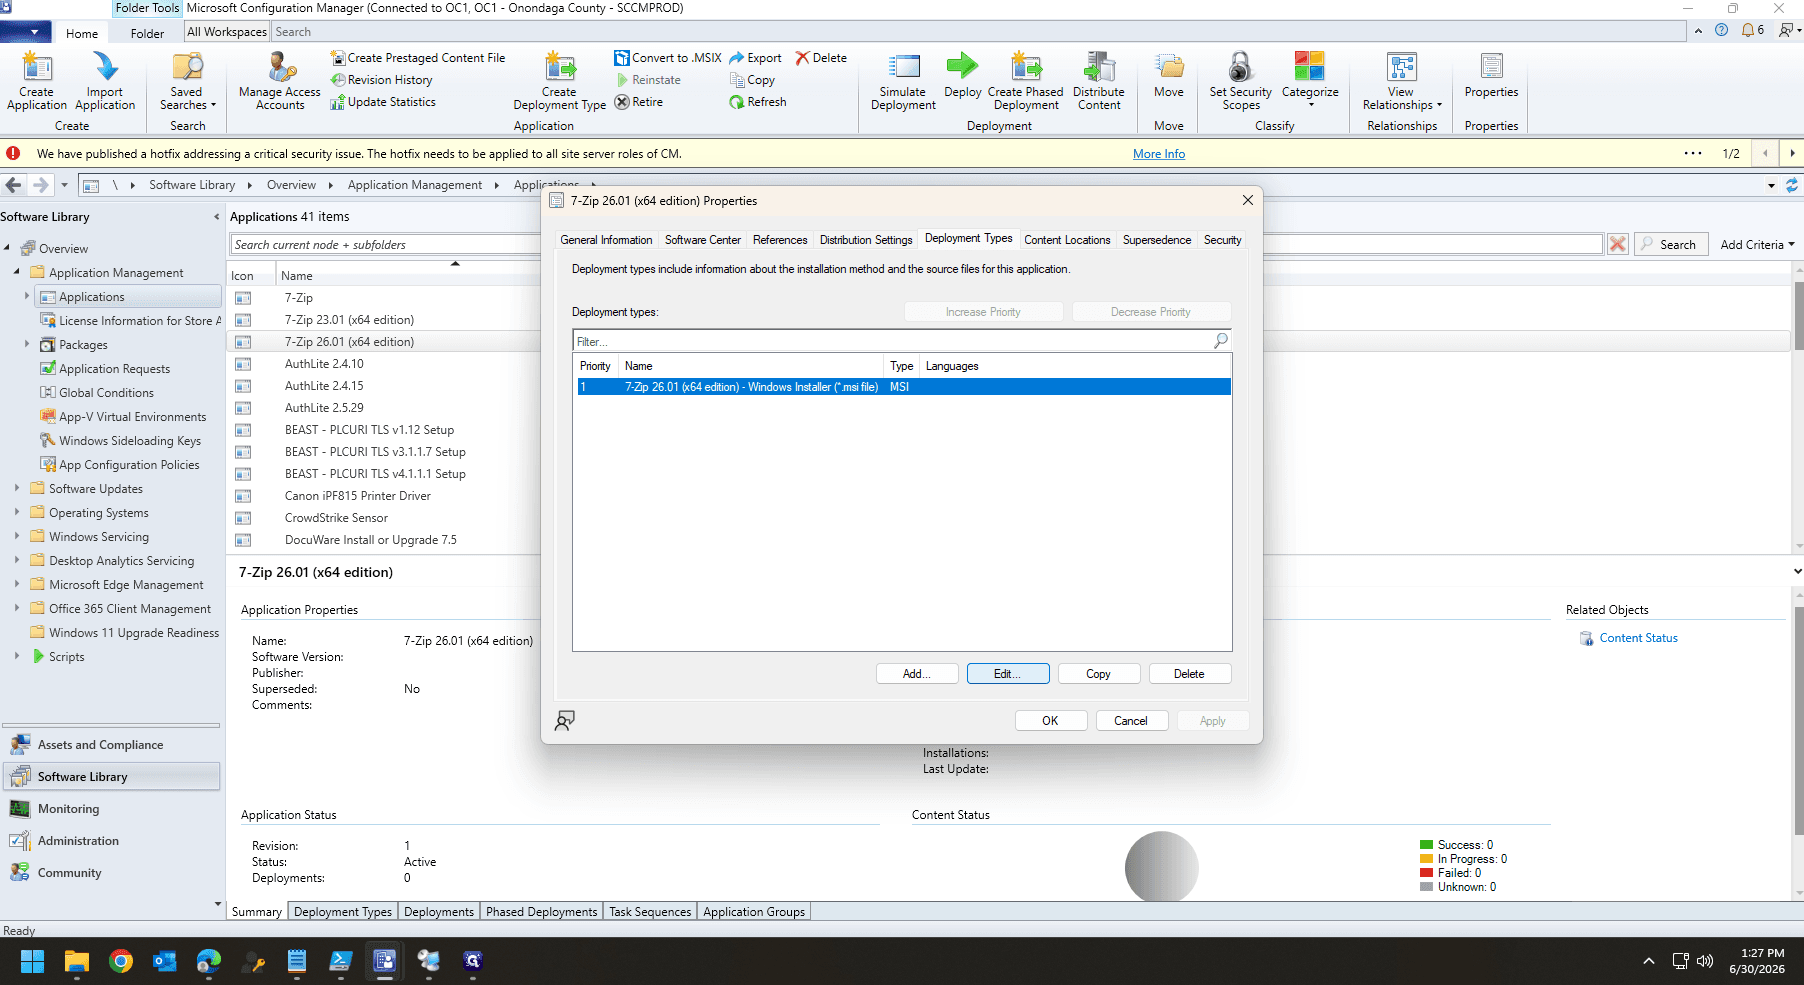This screenshot has height=985, width=1804.
Task: Click the Delete ribbon command
Action: [x=821, y=58]
